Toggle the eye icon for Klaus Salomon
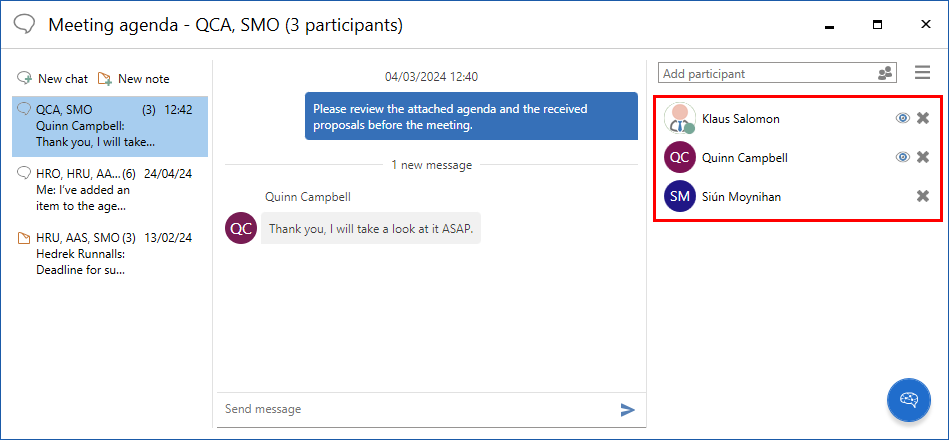Image resolution: width=949 pixels, height=440 pixels. coord(902,118)
